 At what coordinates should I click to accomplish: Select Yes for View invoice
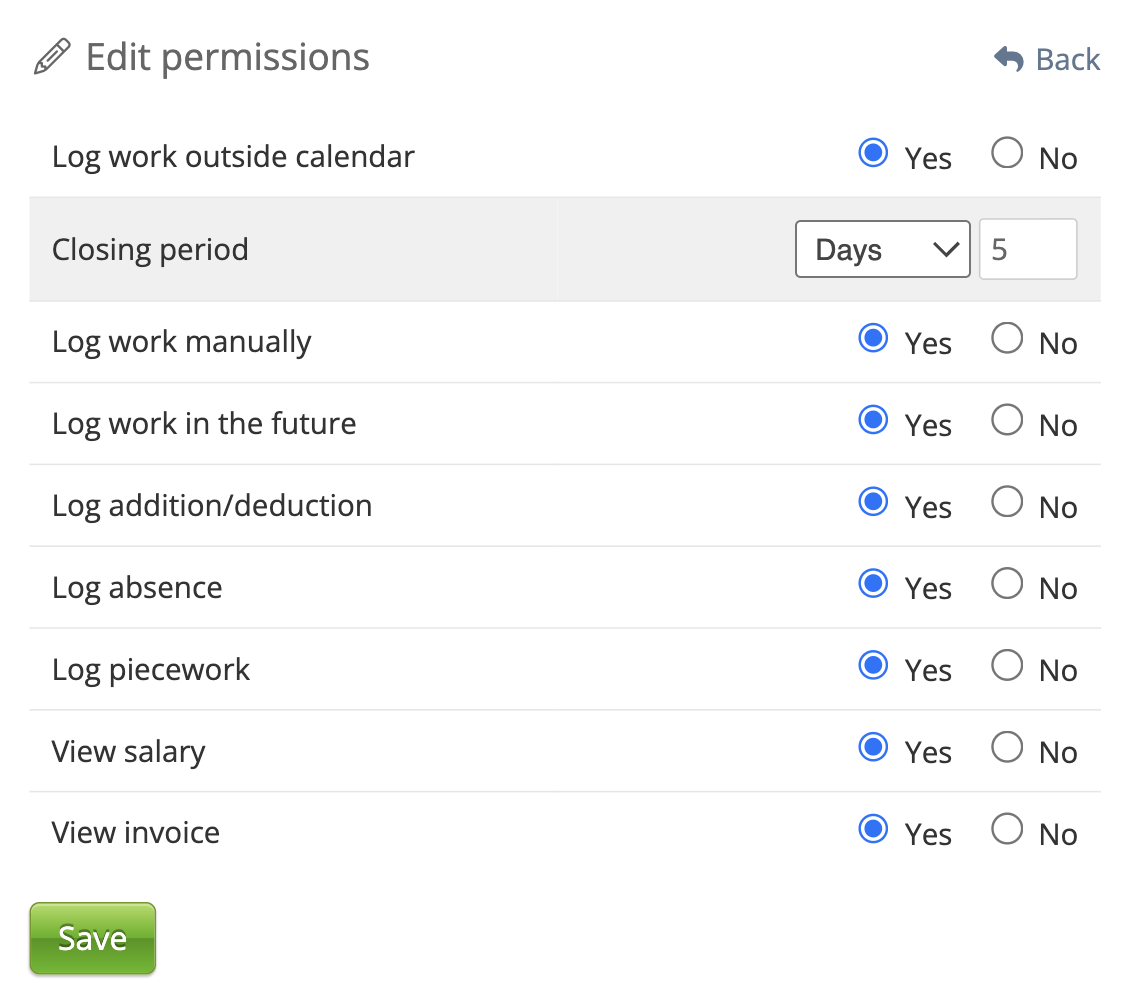[x=873, y=830]
